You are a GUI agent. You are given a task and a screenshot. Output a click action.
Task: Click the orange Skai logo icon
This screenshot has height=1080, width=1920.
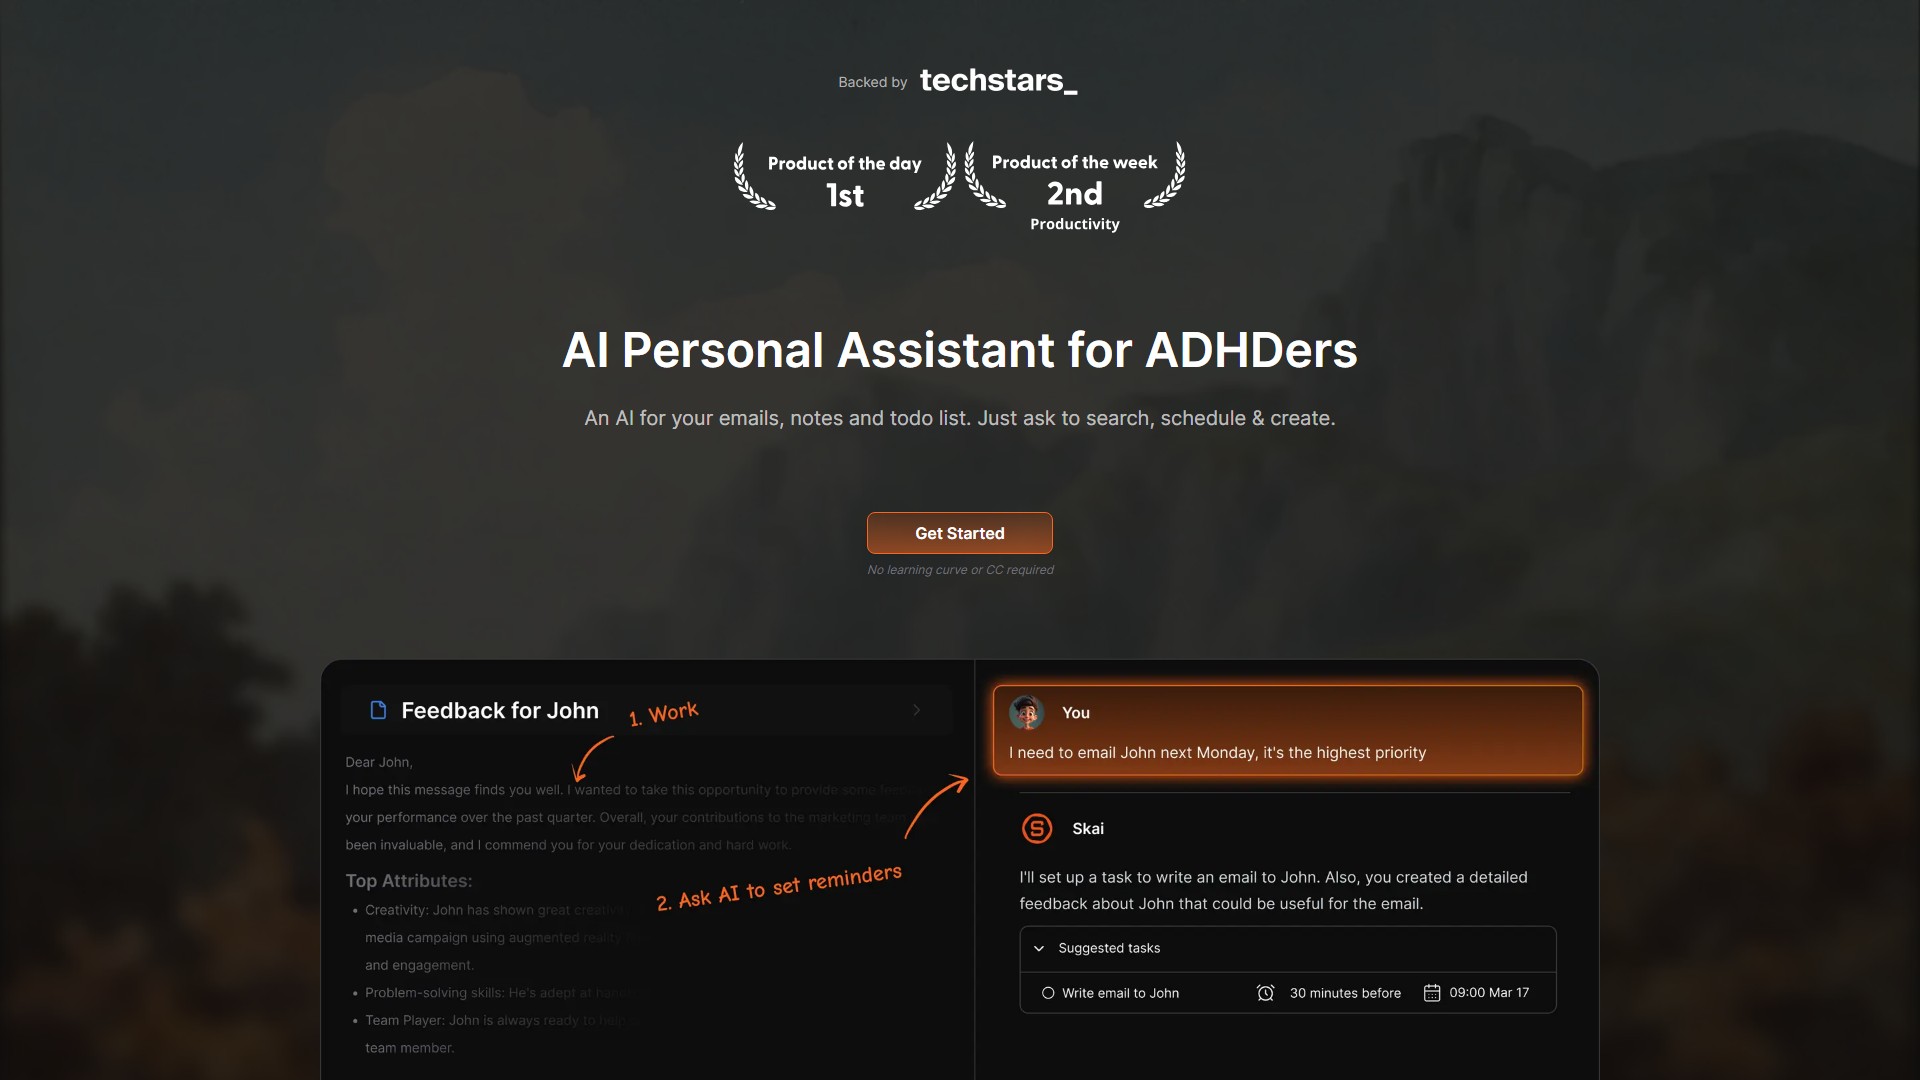pyautogui.click(x=1037, y=828)
